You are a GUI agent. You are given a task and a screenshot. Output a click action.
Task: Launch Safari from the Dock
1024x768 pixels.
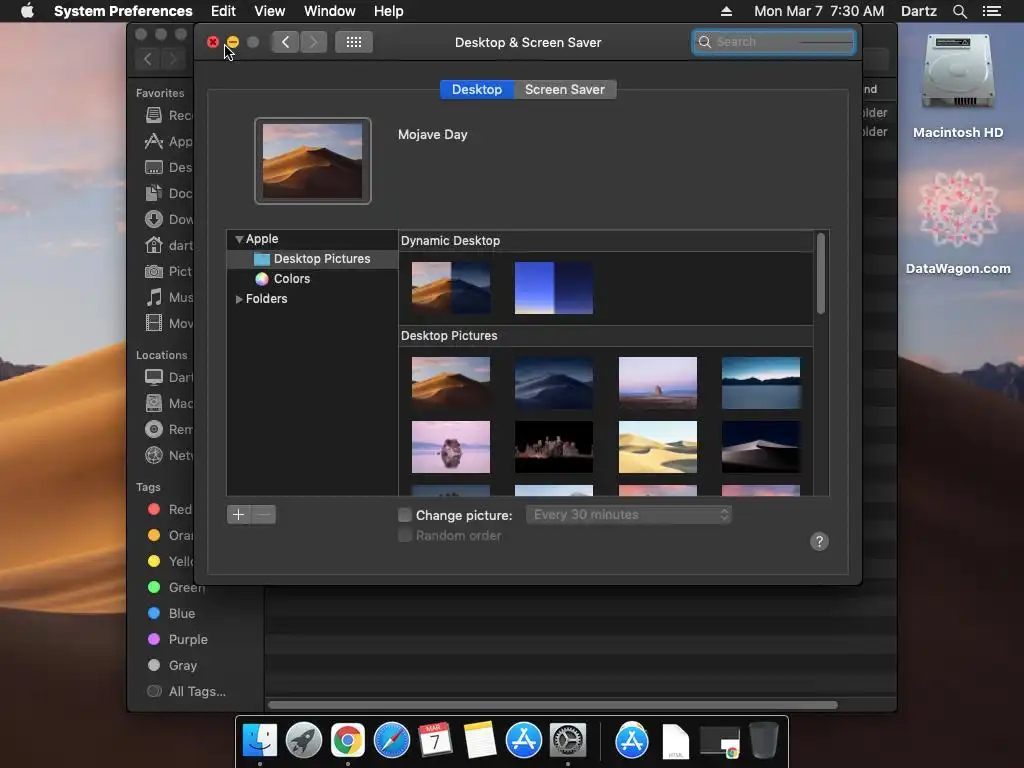[391, 741]
